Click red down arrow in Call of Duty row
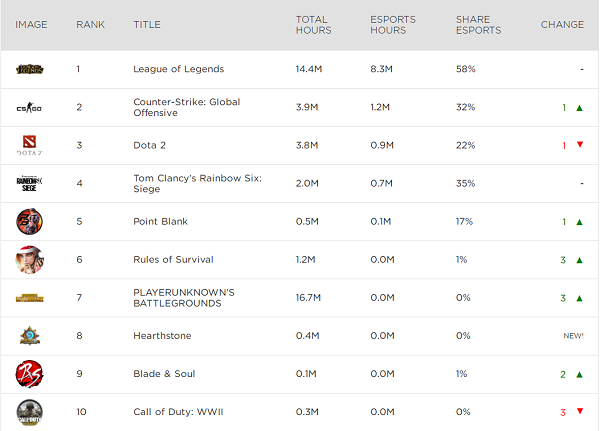This screenshot has height=431, width=600. pyautogui.click(x=580, y=411)
